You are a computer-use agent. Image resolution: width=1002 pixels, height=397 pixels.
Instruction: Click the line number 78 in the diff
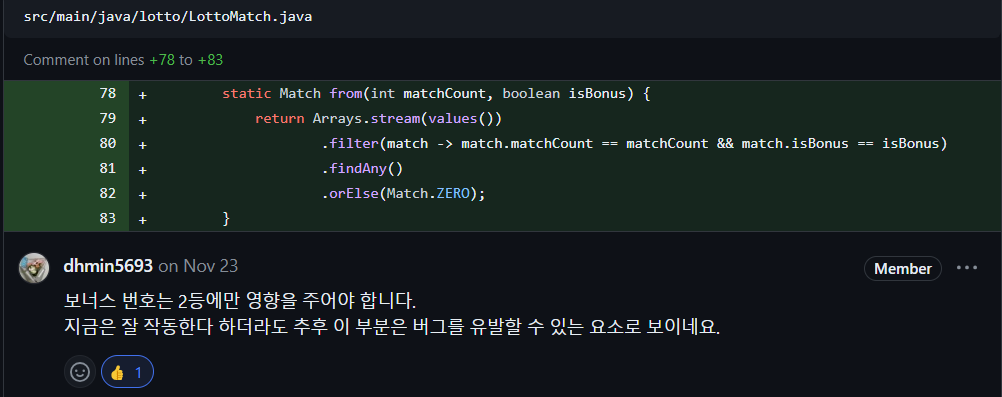pyautogui.click(x=108, y=93)
